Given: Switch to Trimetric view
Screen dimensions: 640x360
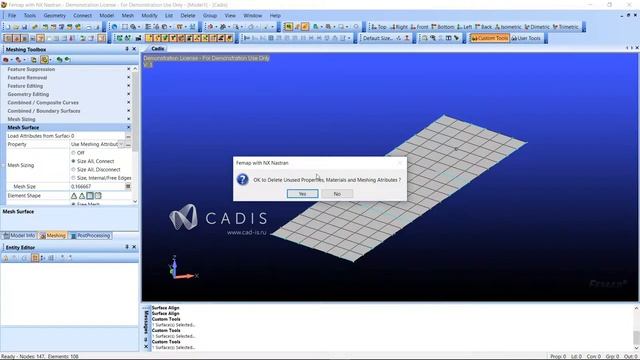Looking at the screenshot, I should 565,27.
